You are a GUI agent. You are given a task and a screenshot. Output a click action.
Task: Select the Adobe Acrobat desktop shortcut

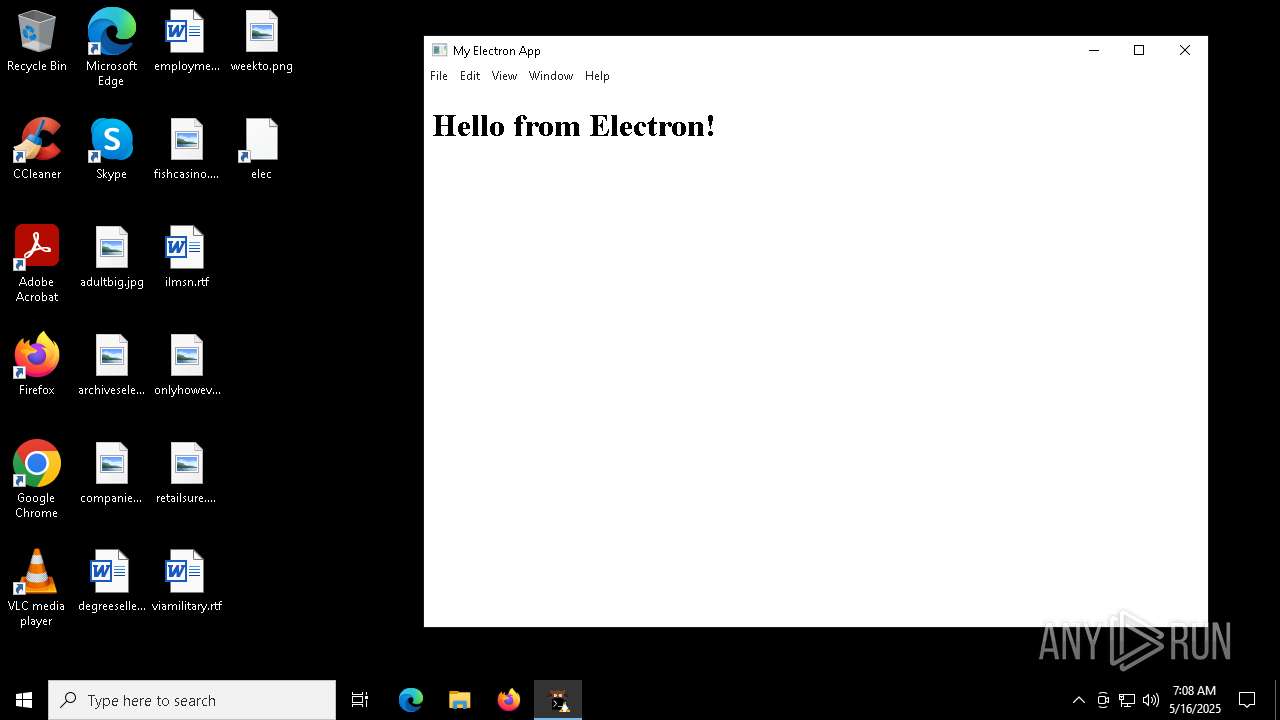(37, 264)
